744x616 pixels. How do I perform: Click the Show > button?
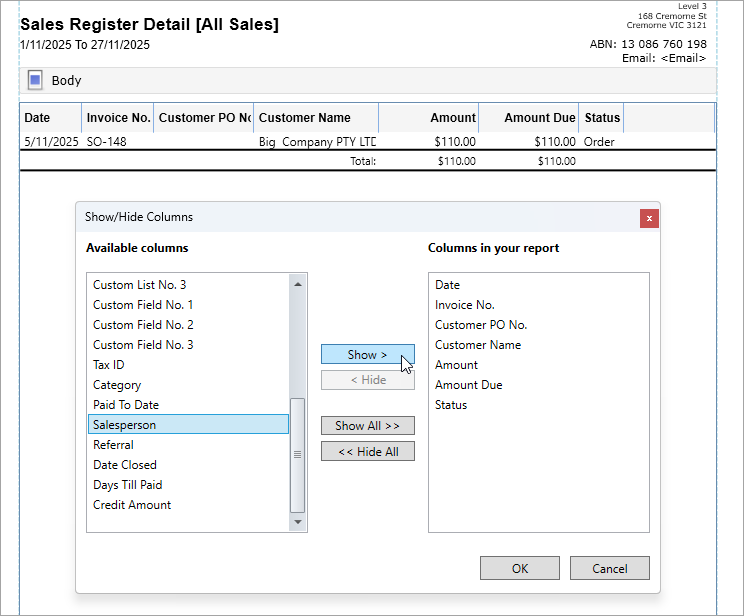367,355
